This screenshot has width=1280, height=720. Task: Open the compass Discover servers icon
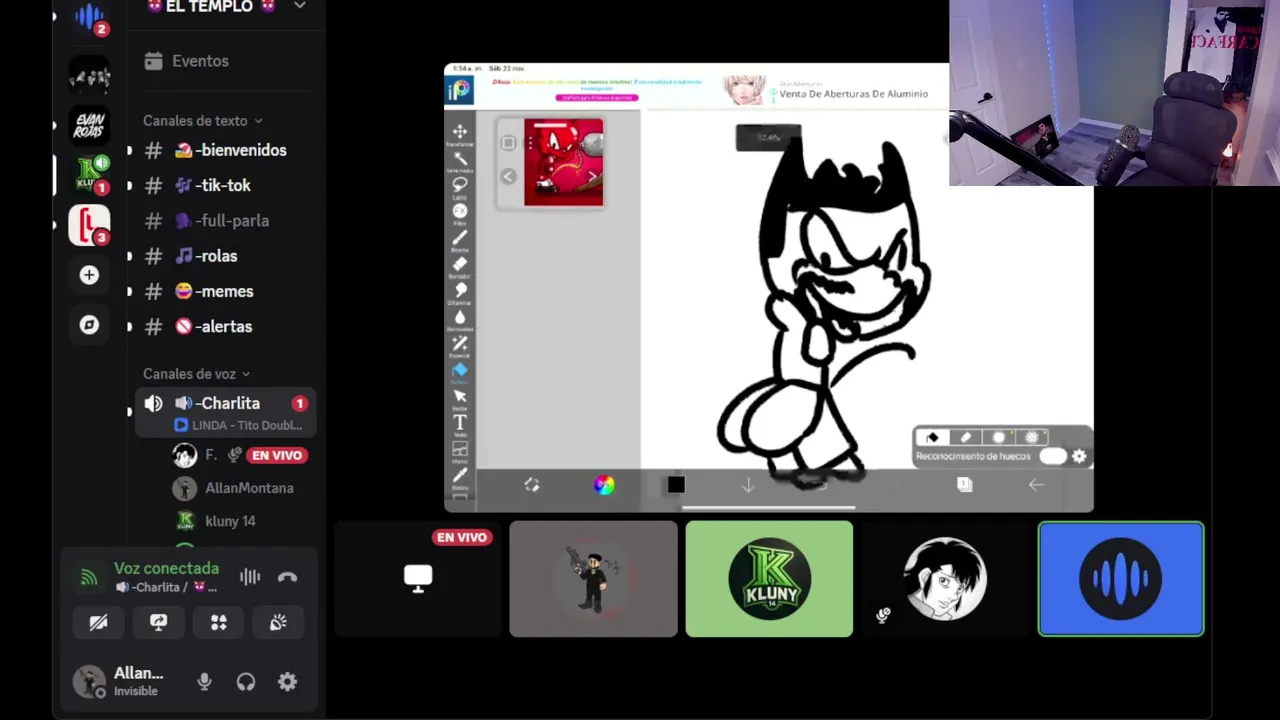(89, 325)
